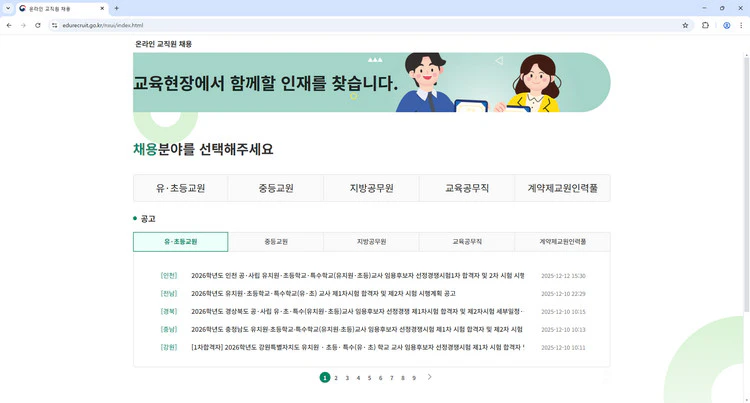The image size is (750, 403).
Task: Go to pagination page 7
Action: [391, 378]
